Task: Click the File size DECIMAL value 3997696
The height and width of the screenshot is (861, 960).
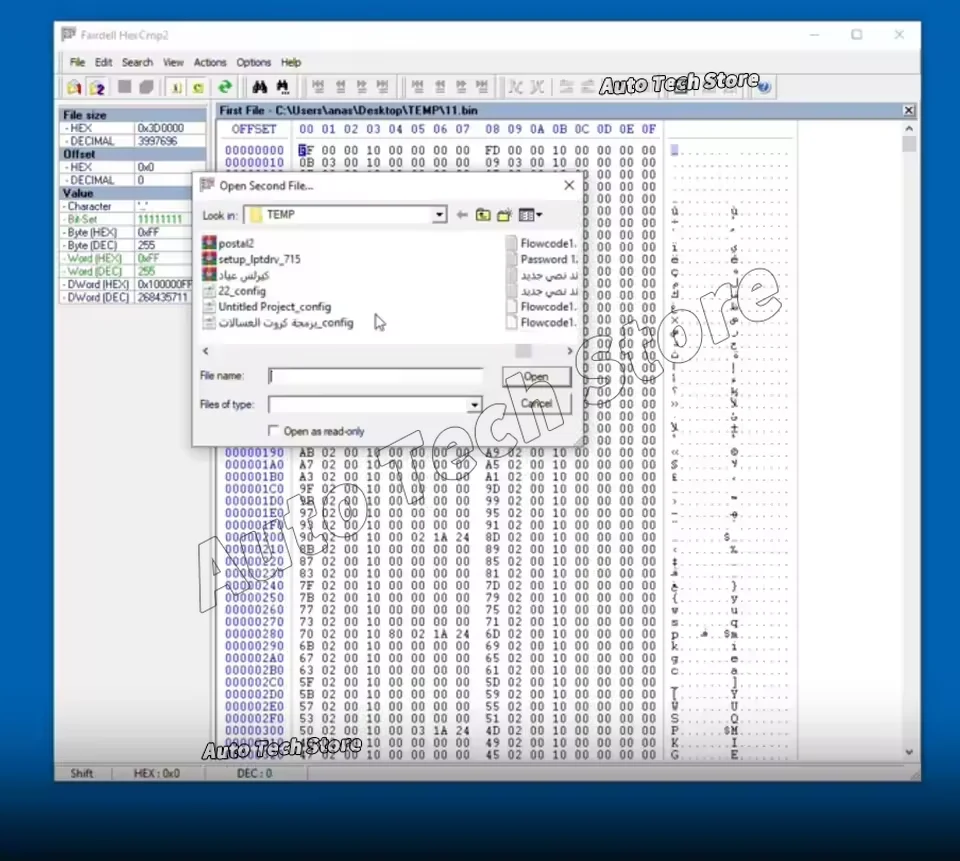Action: pos(157,141)
